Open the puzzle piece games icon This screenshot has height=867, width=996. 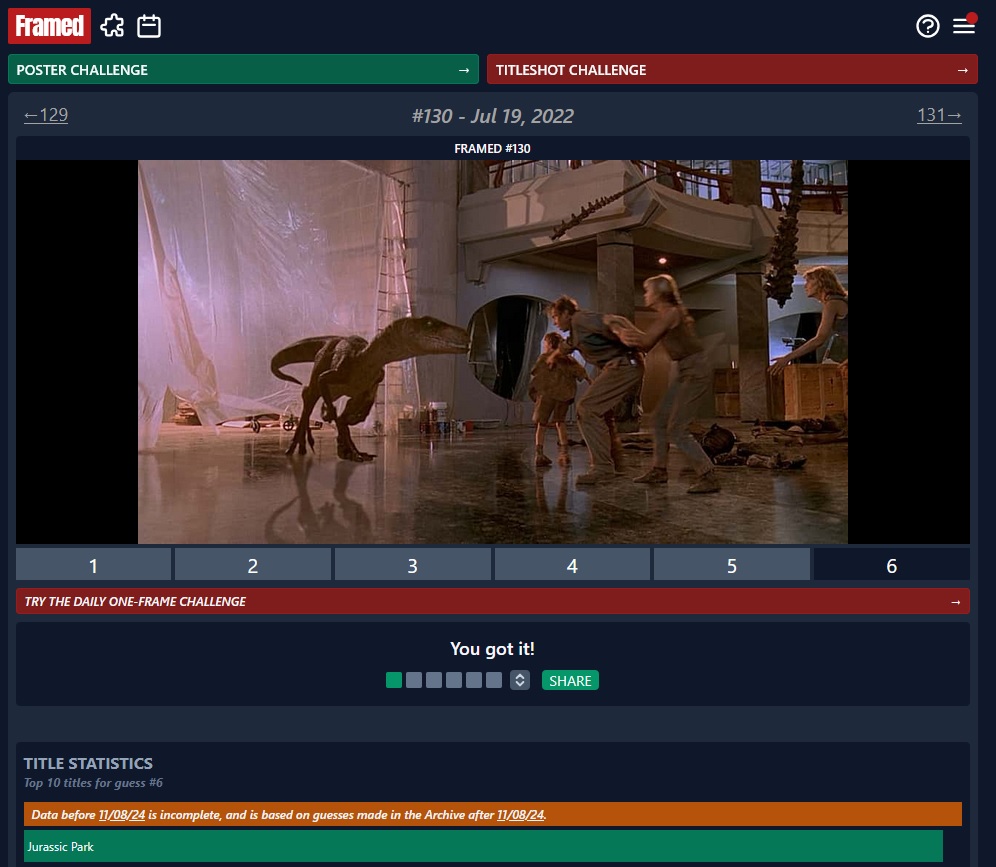coord(112,26)
